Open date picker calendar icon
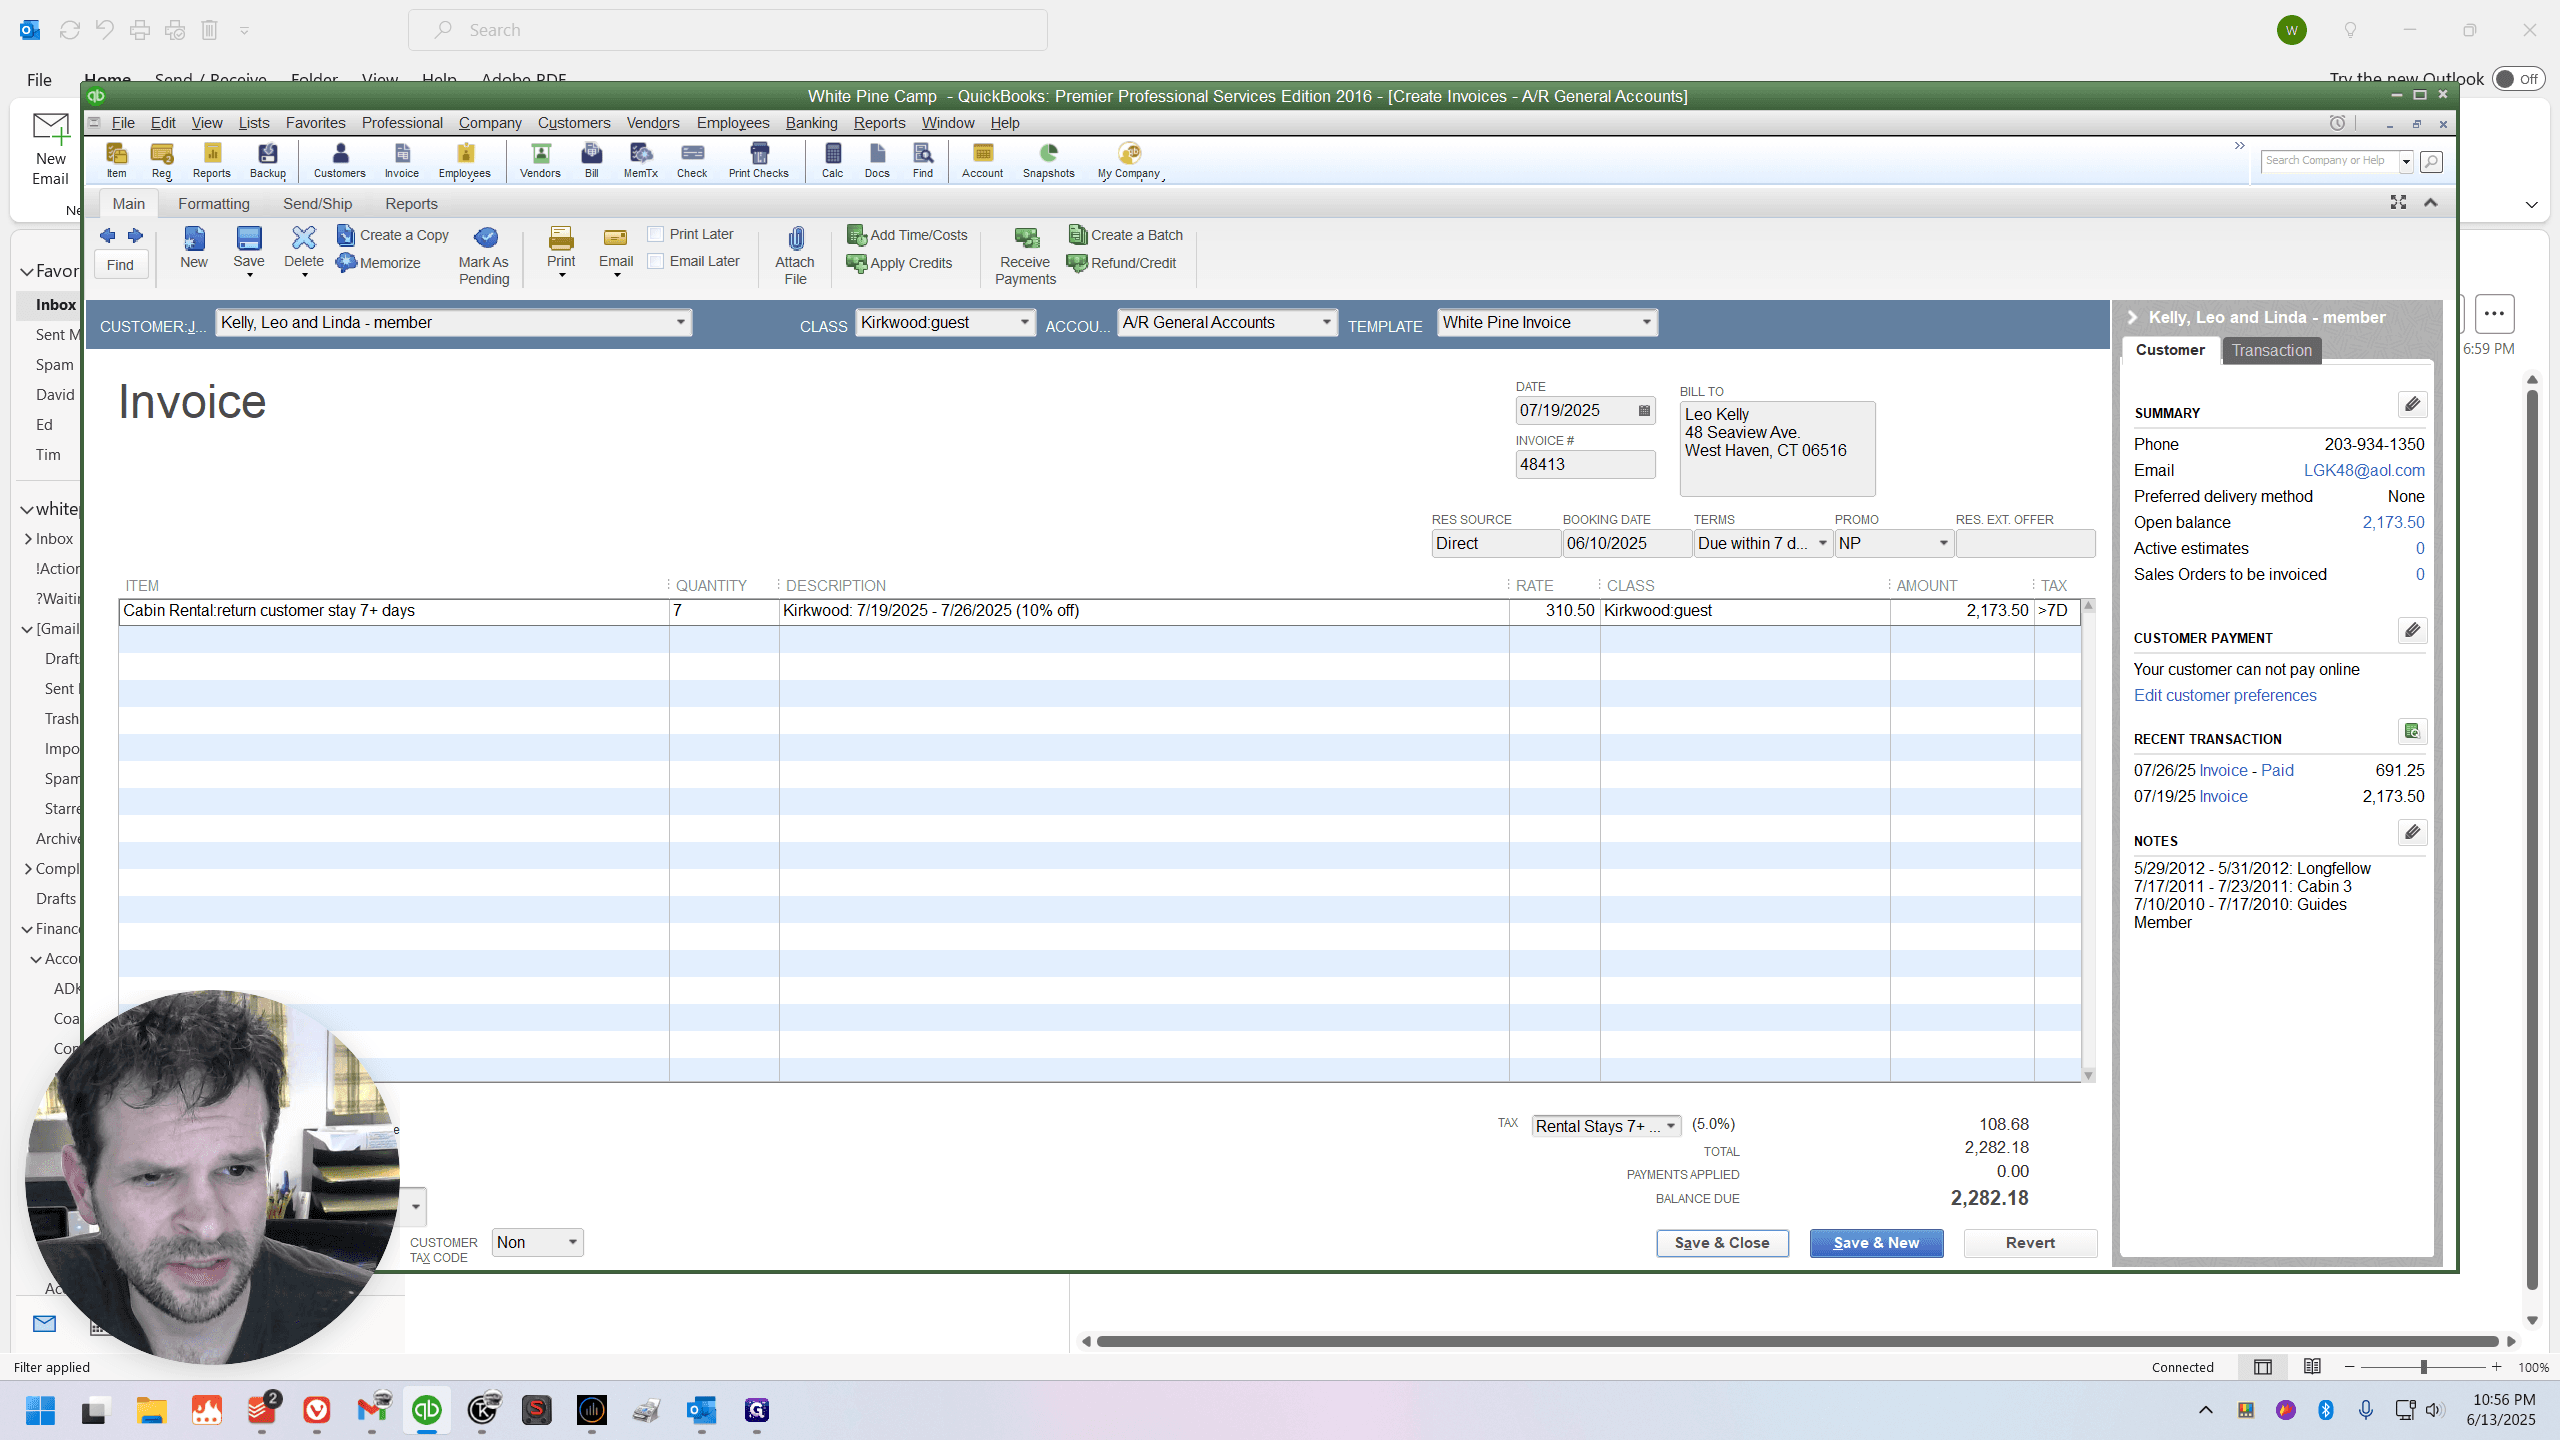Image resolution: width=2560 pixels, height=1440 pixels. (1644, 411)
